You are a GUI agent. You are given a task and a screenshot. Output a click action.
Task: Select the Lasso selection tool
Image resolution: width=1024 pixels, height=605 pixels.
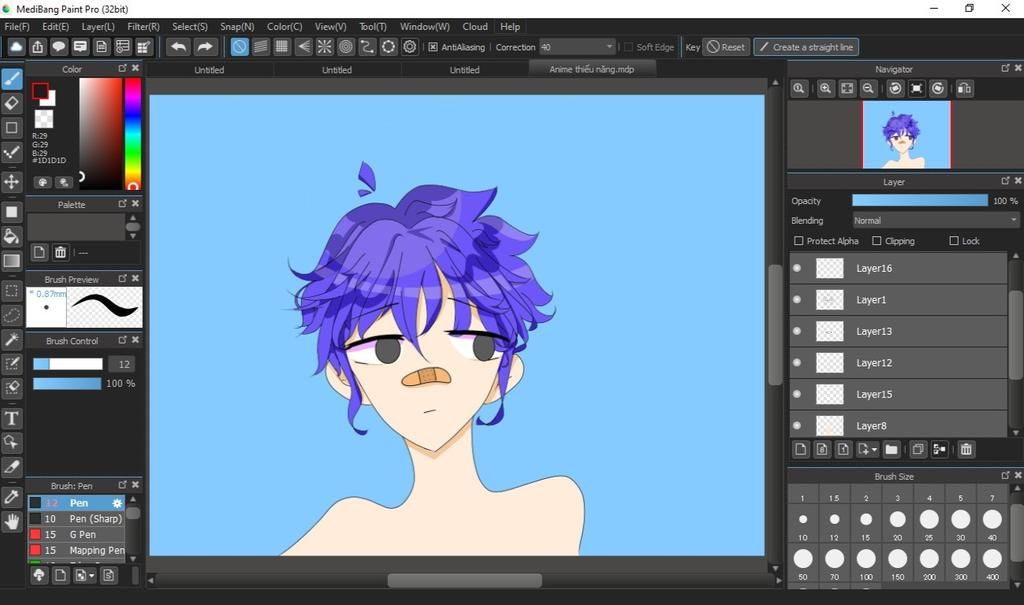(12, 316)
